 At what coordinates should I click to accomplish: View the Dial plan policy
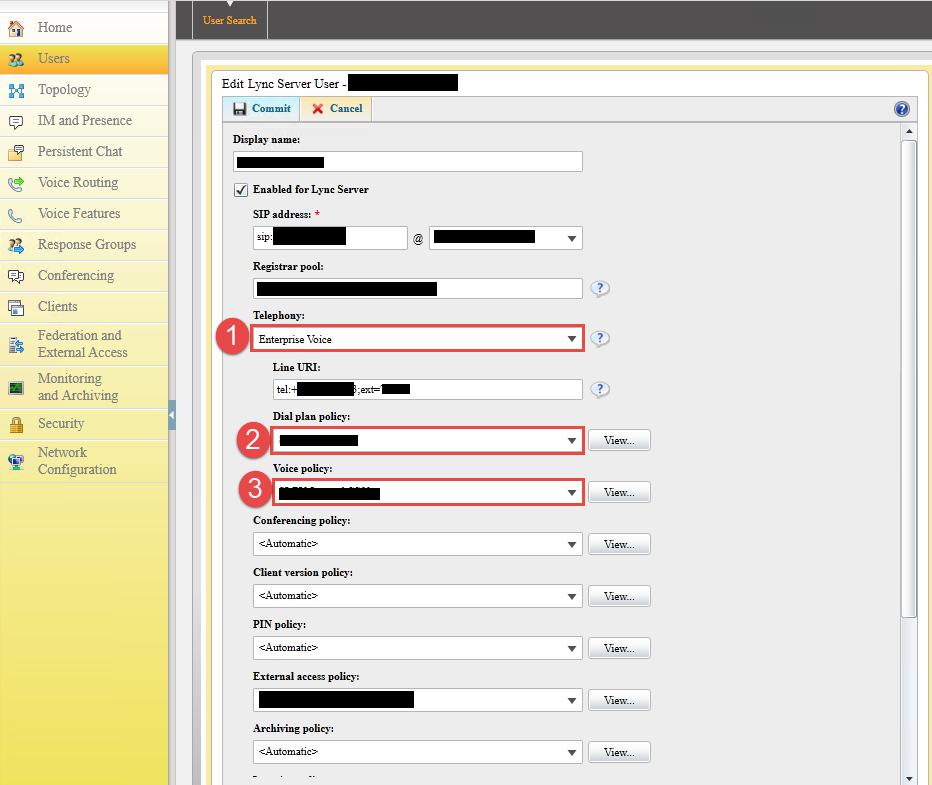click(619, 441)
